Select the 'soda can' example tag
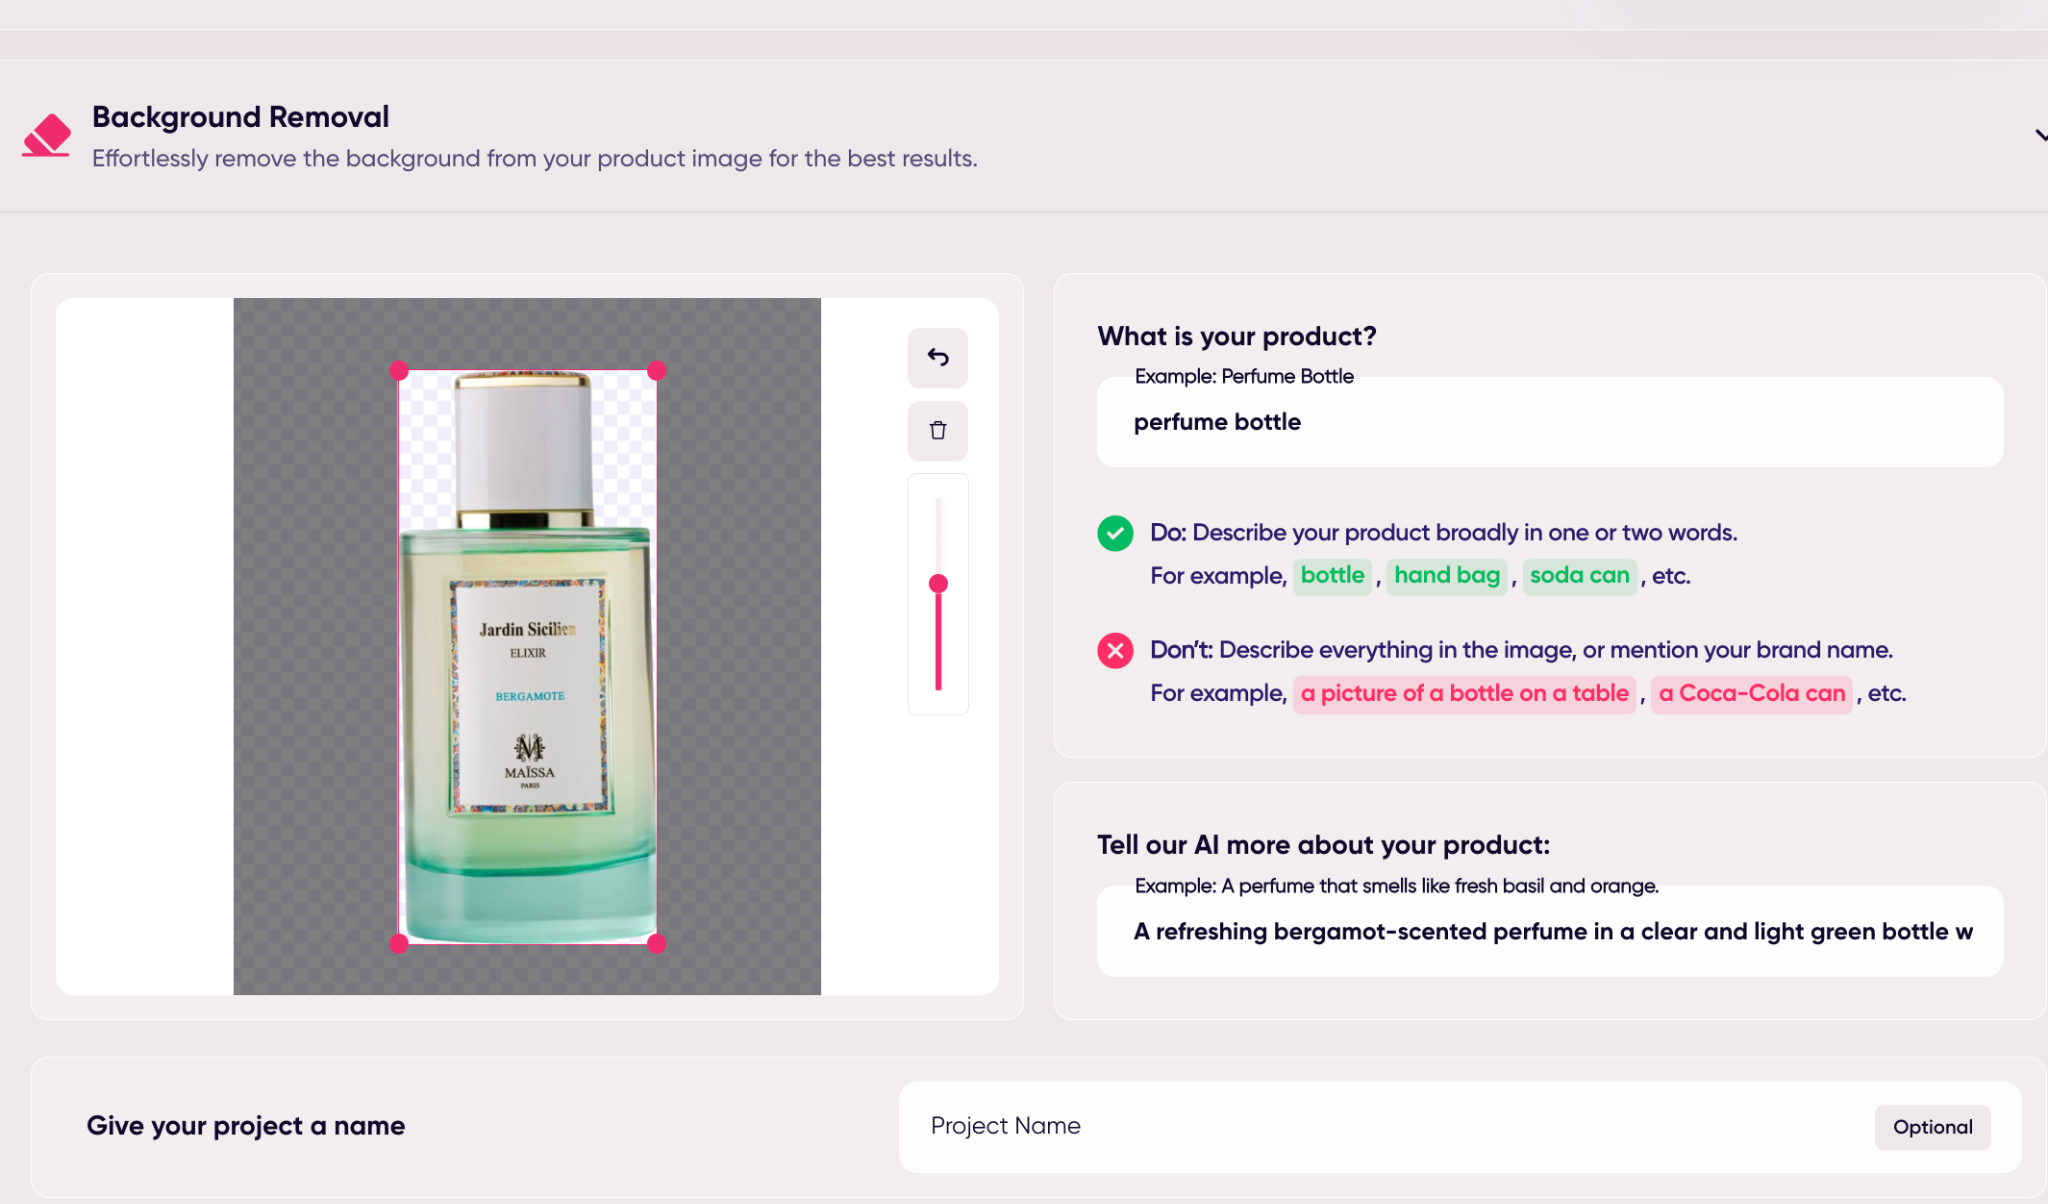This screenshot has height=1204, width=2048. [x=1579, y=576]
